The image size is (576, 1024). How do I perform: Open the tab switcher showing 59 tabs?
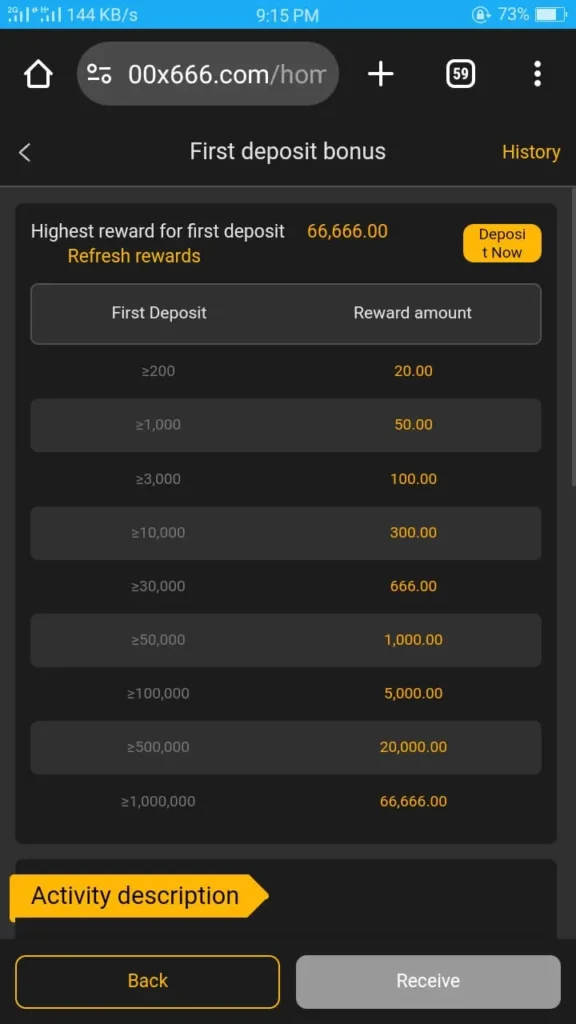(x=460, y=73)
